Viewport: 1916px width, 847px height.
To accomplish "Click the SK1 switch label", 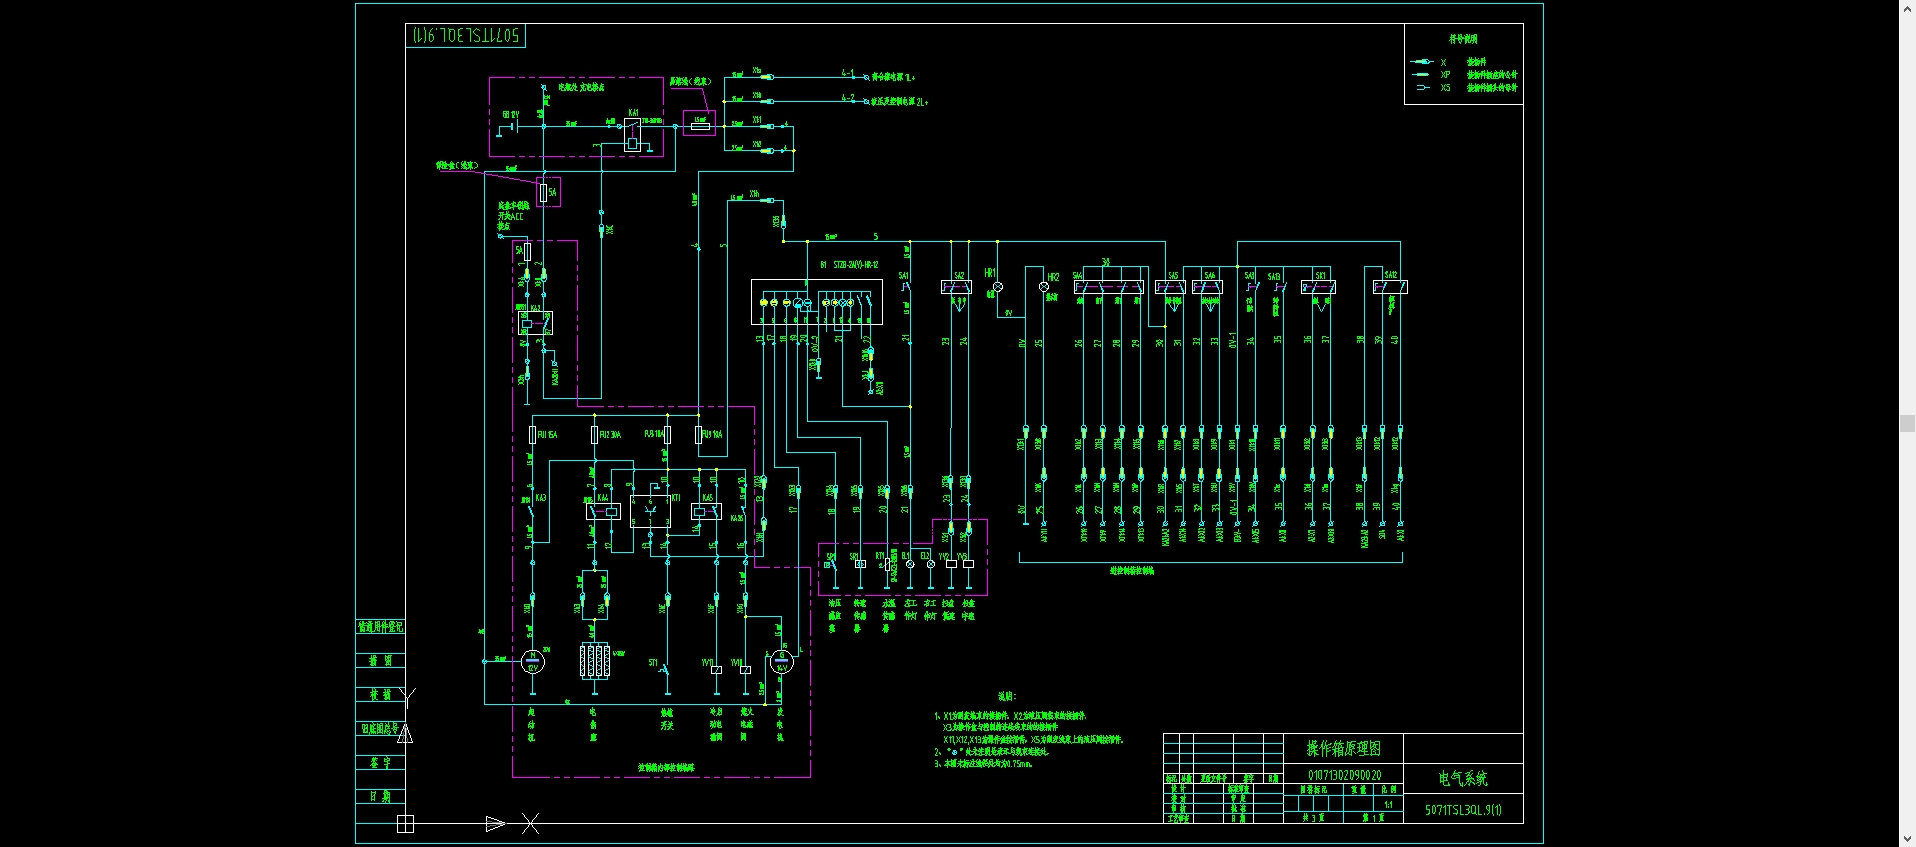I will (1321, 276).
